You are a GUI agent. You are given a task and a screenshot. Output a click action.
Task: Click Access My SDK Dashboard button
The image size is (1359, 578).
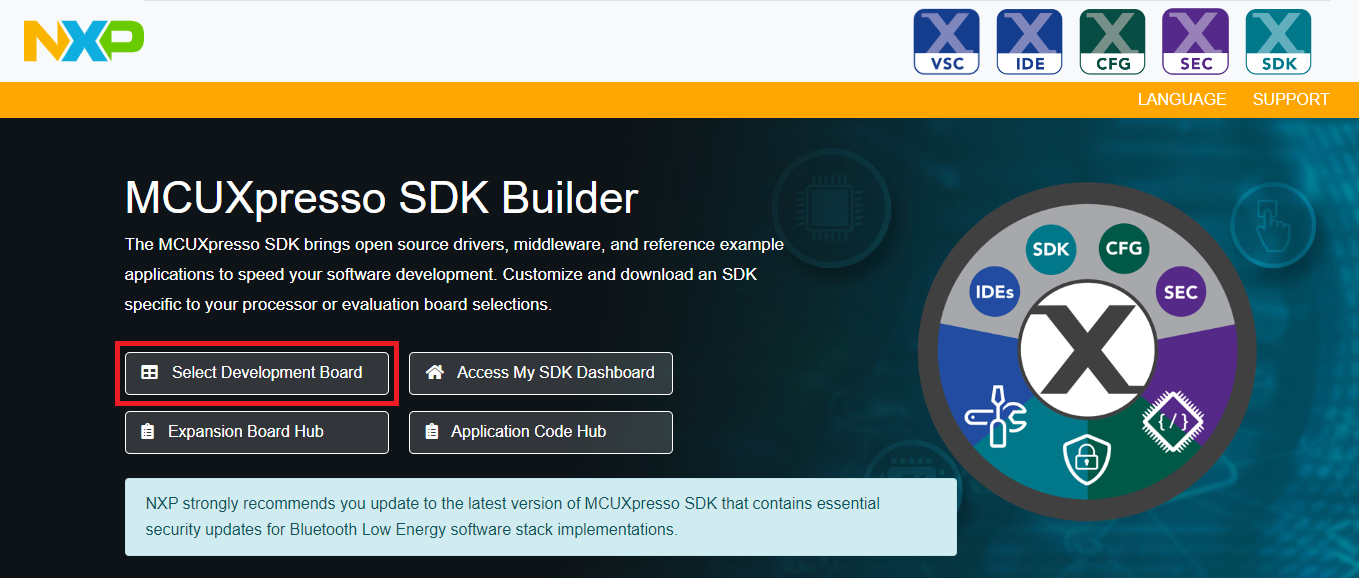point(541,373)
